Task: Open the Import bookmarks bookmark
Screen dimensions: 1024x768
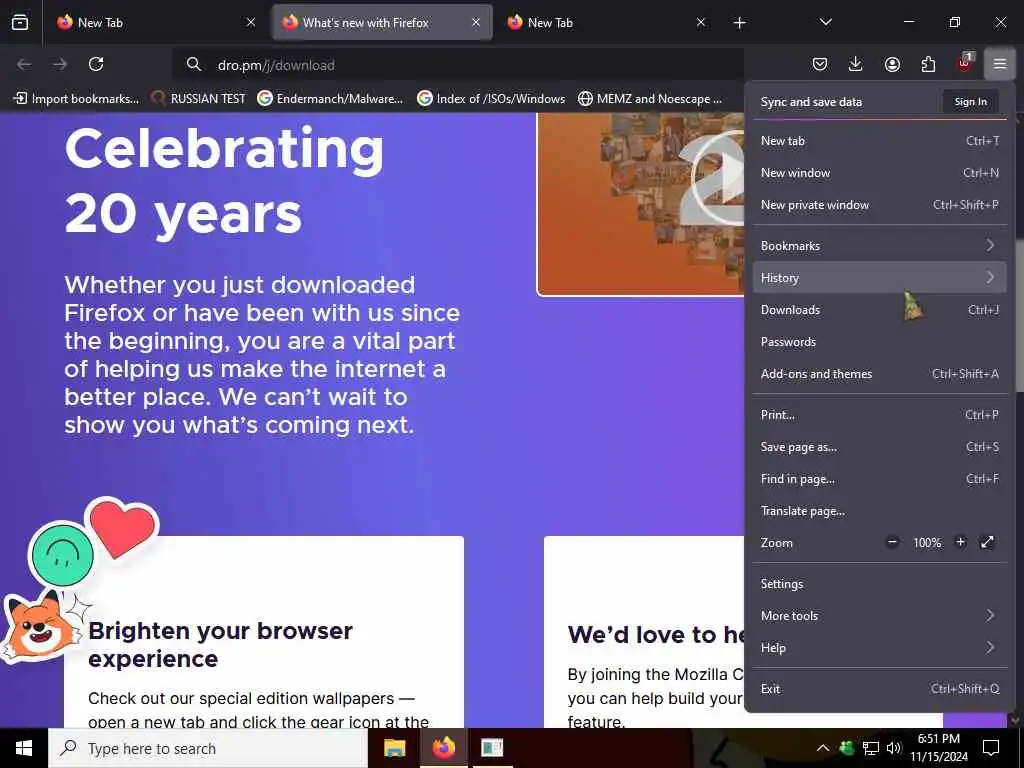Action: tap(76, 99)
